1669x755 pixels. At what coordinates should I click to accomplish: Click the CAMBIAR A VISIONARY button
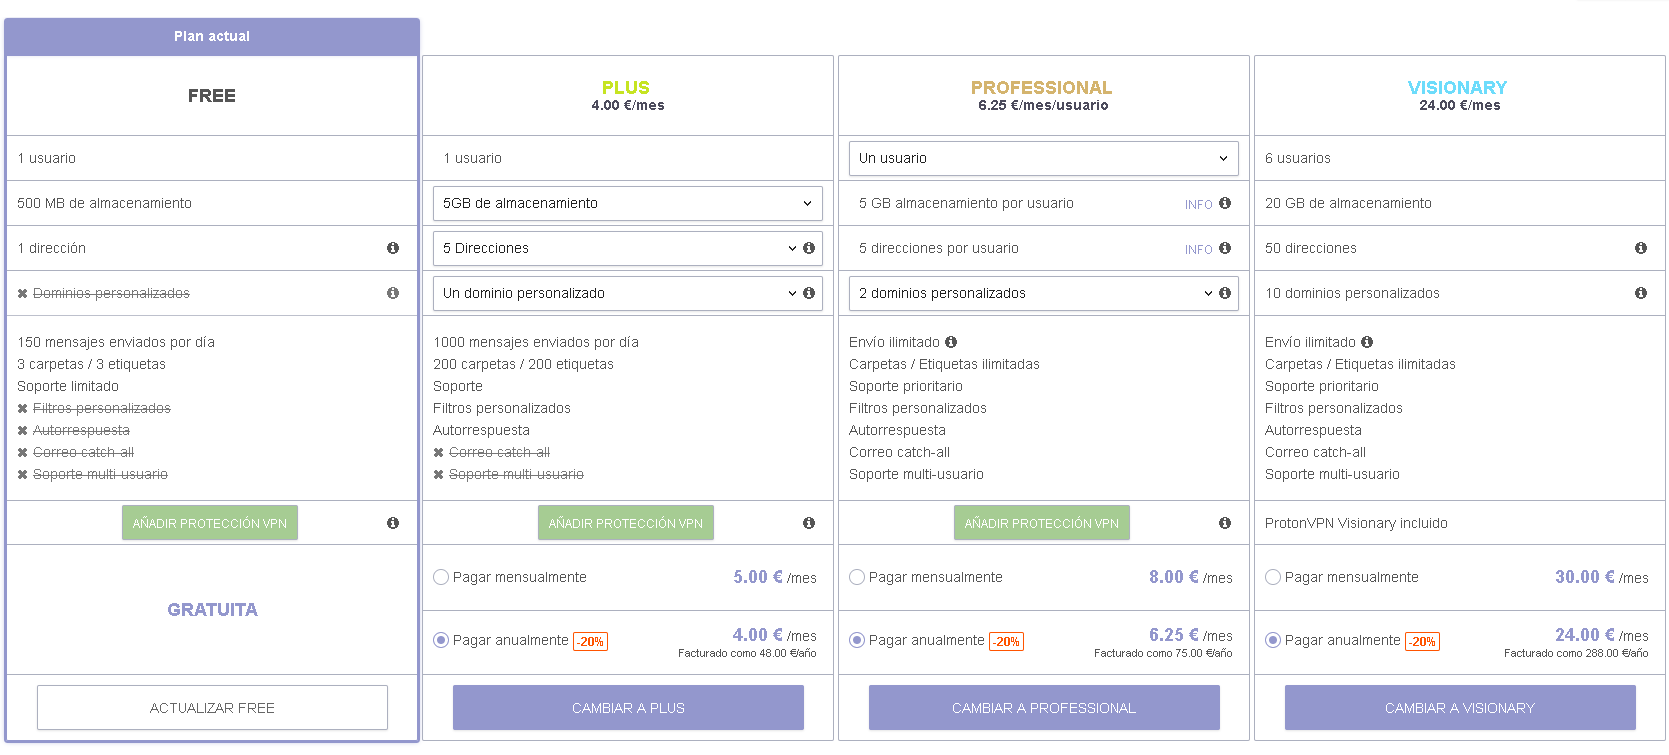coord(1460,708)
